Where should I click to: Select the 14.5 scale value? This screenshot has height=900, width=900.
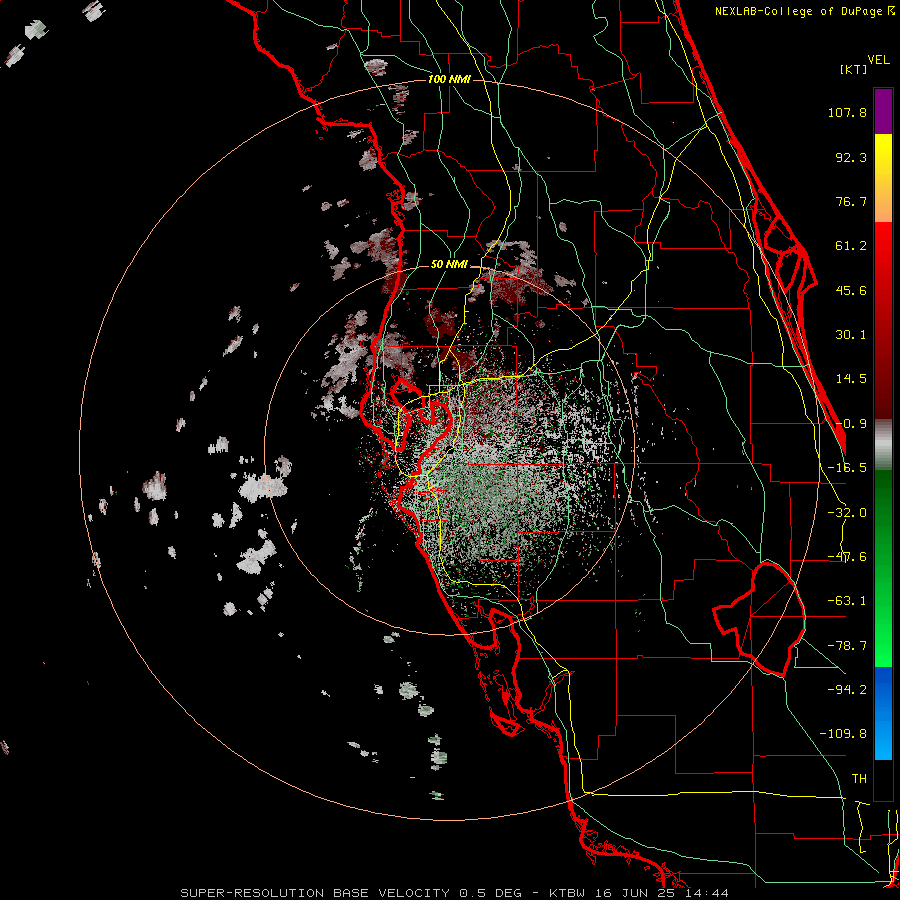click(851, 379)
